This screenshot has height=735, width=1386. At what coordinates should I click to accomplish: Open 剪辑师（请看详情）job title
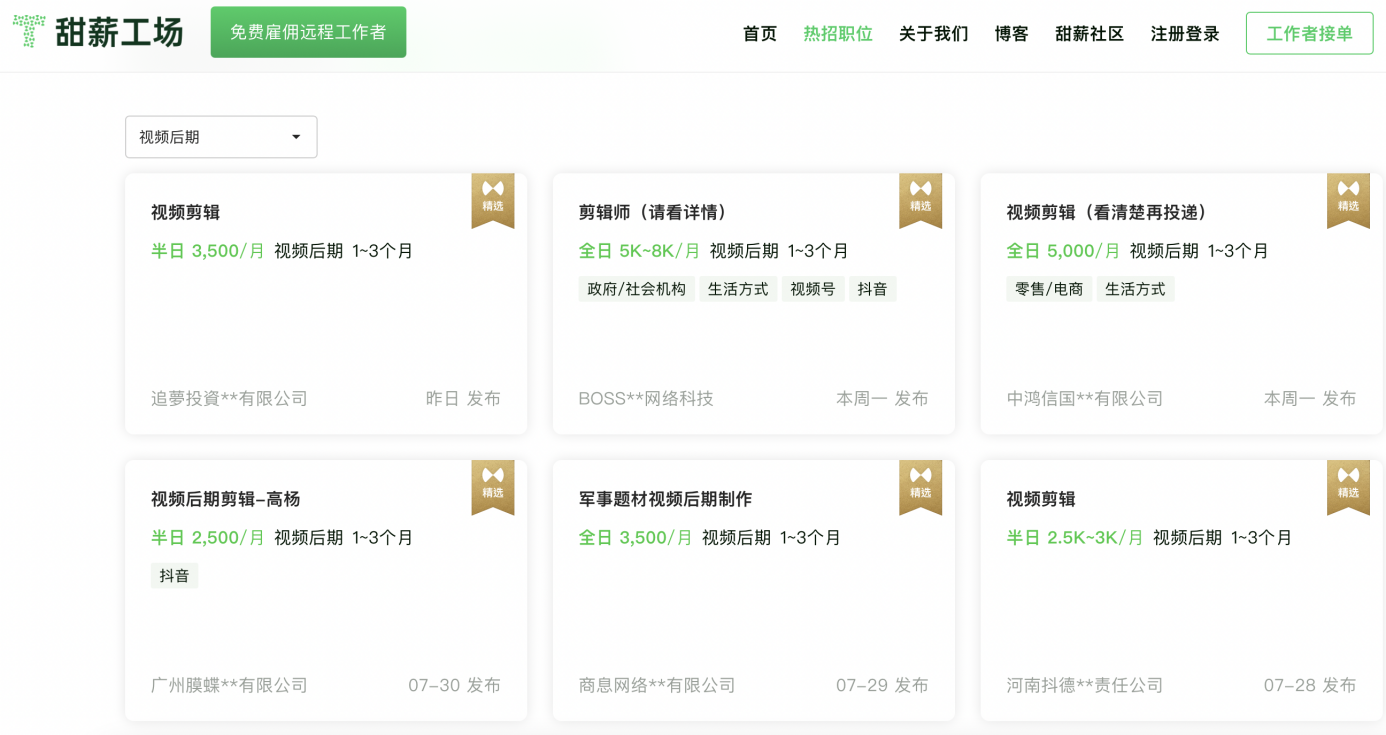(x=656, y=212)
